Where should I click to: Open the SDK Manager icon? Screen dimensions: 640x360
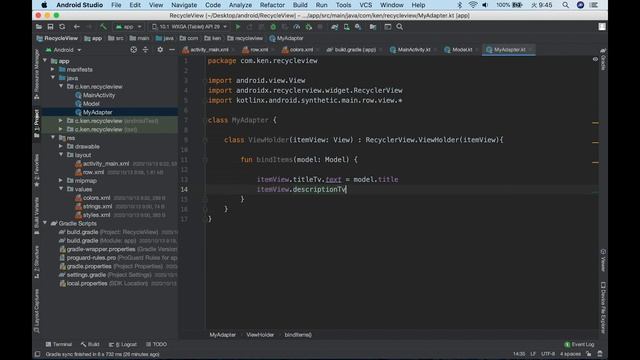tap(358, 27)
